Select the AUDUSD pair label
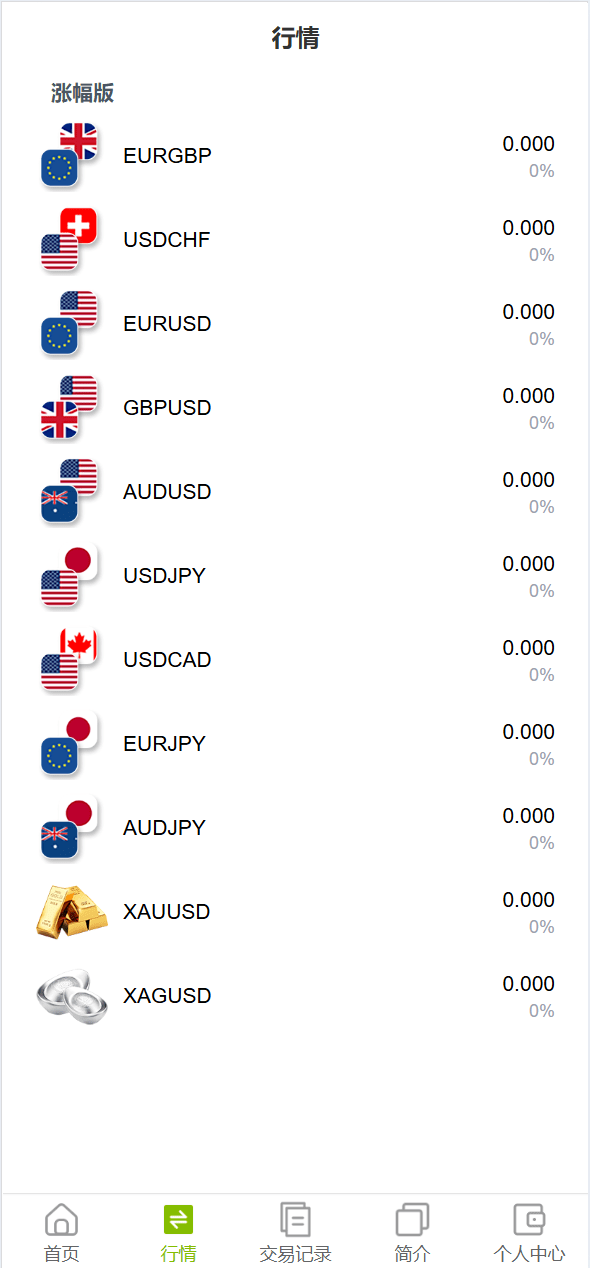The height and width of the screenshot is (1268, 590). [167, 492]
